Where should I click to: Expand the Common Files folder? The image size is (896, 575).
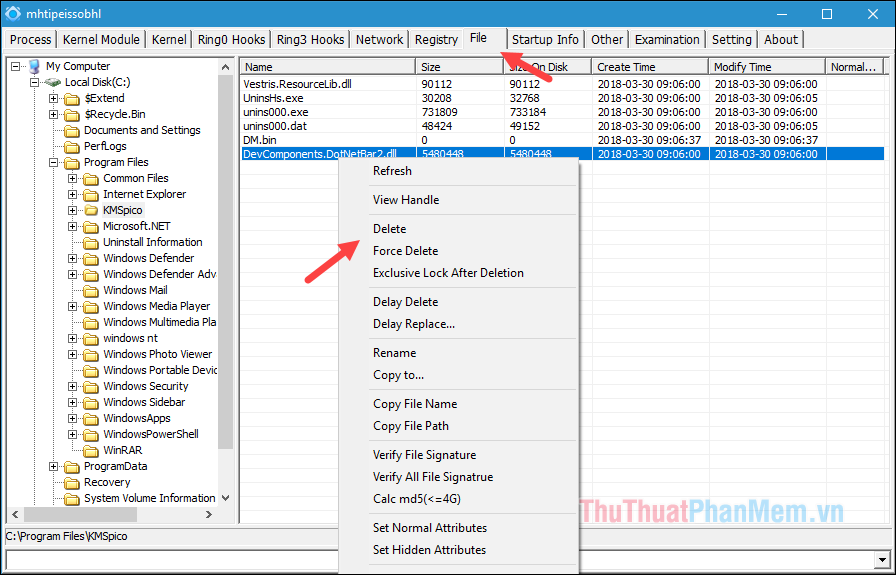[73, 178]
